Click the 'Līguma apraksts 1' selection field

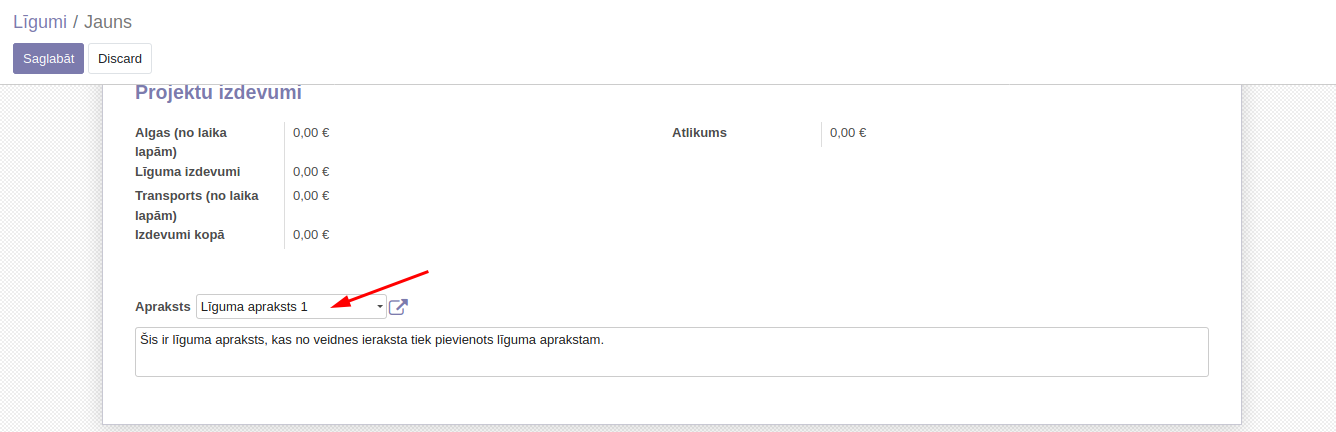[x=285, y=307]
